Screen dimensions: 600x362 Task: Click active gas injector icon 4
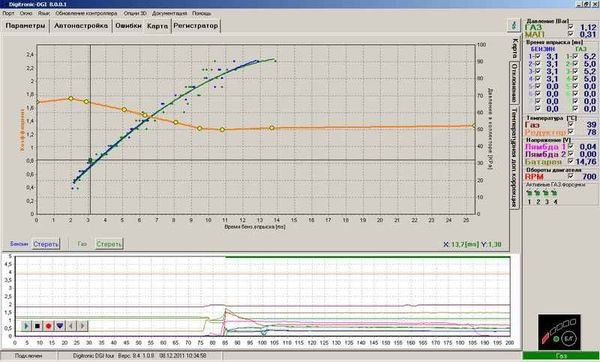[x=555, y=194]
